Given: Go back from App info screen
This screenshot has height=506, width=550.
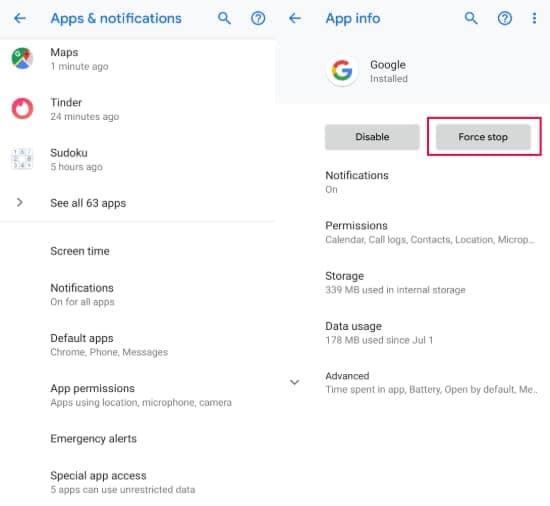Looking at the screenshot, I should tap(295, 18).
